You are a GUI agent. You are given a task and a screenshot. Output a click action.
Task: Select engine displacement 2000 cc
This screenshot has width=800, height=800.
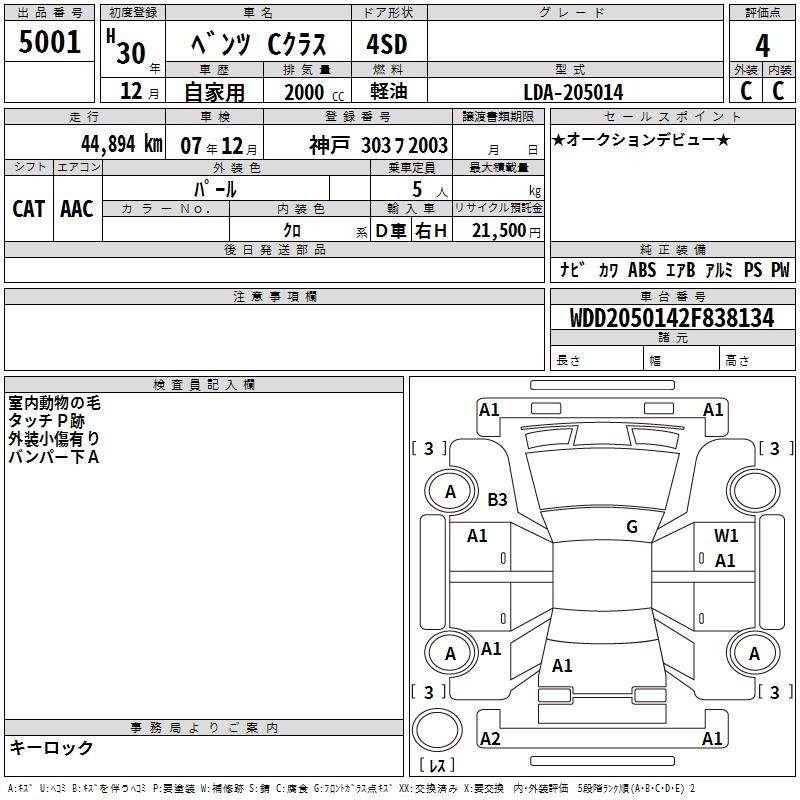[x=314, y=92]
